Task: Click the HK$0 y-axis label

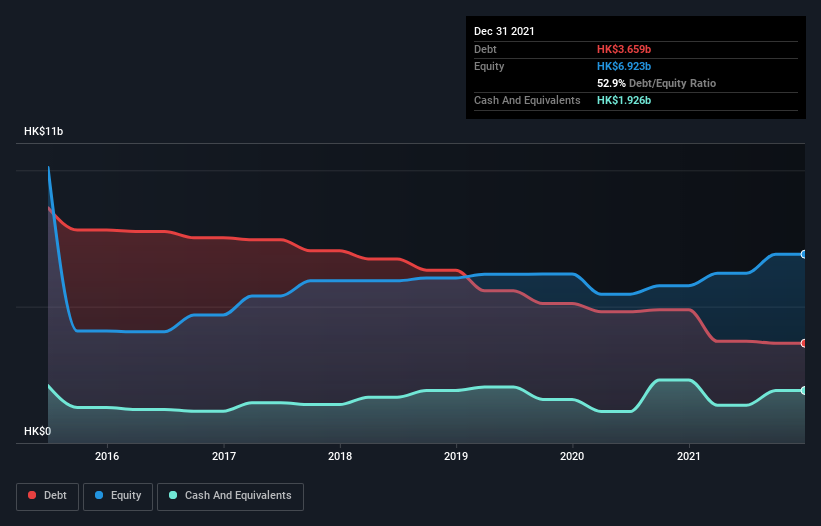Action: pyautogui.click(x=38, y=431)
